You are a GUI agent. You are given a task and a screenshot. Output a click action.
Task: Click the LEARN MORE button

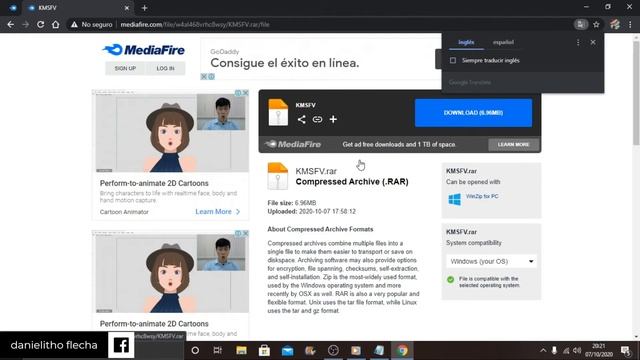point(513,144)
